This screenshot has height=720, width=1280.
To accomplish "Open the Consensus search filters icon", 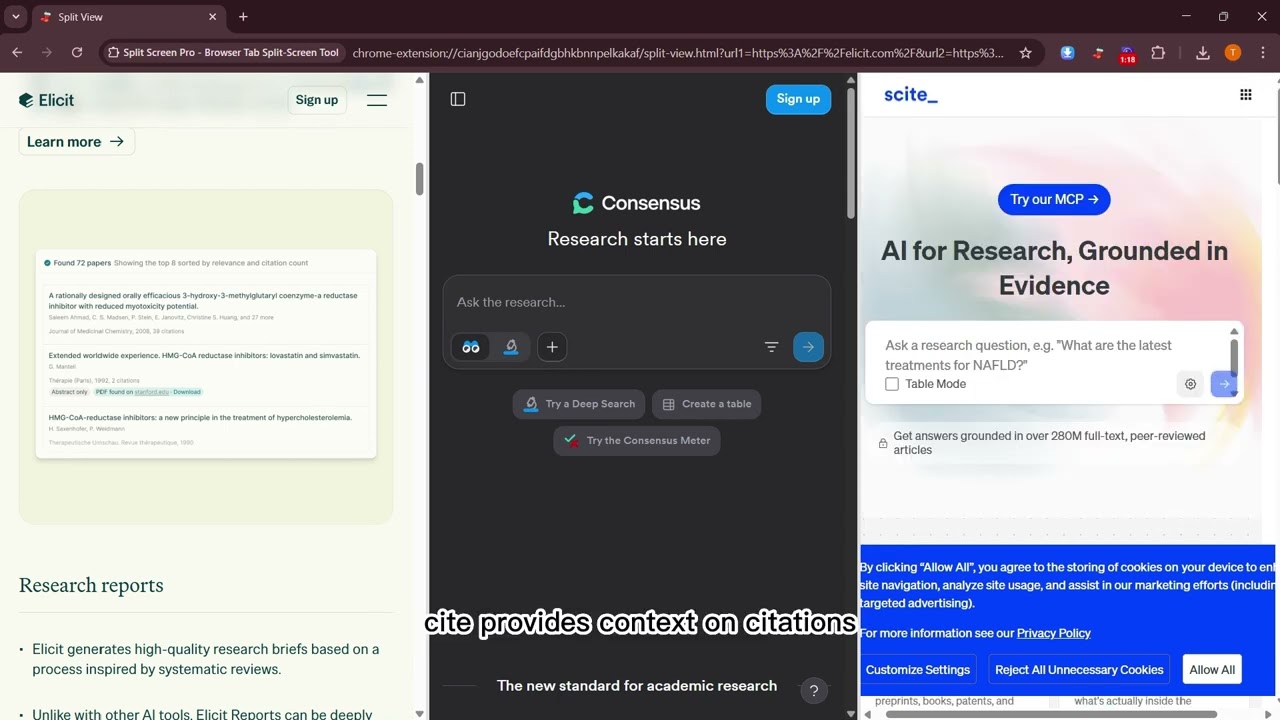I will [x=771, y=347].
